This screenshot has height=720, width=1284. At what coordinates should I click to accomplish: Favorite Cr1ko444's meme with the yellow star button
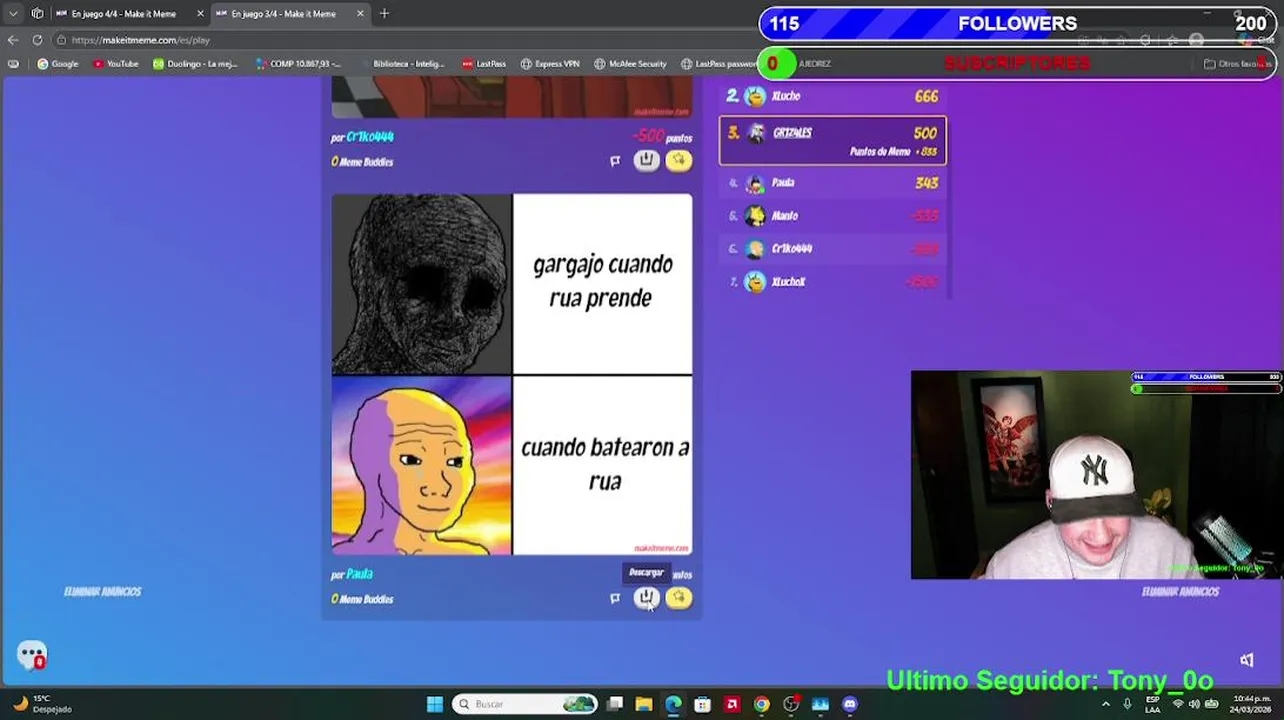pyautogui.click(x=678, y=160)
